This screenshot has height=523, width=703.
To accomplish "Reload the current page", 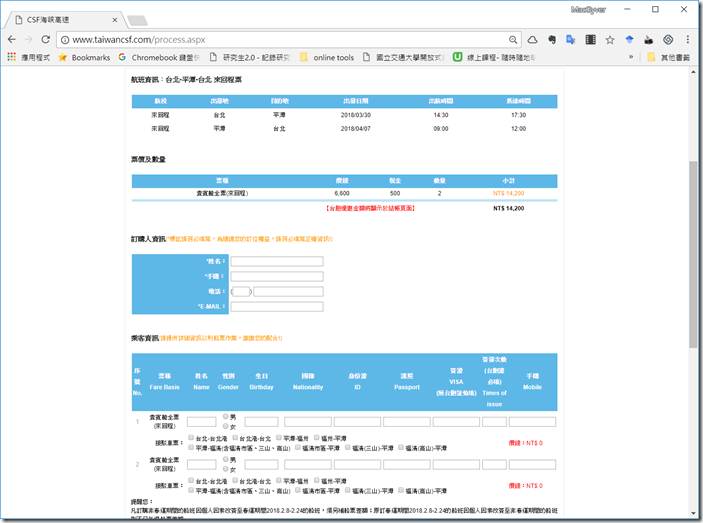I will (x=45, y=39).
